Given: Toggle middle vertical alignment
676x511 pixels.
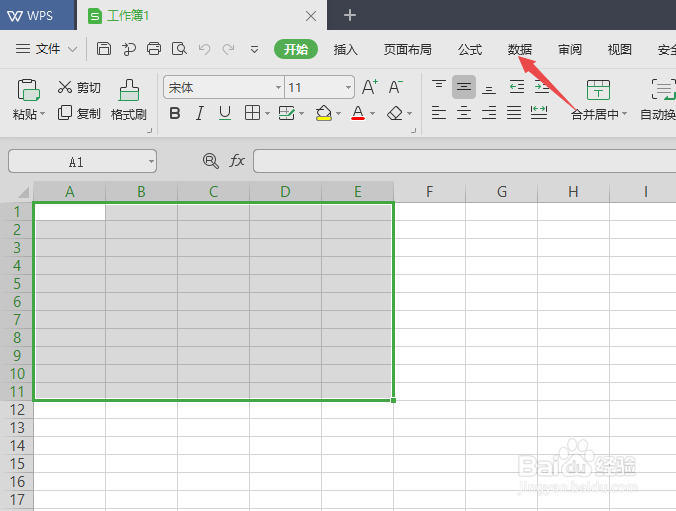Looking at the screenshot, I should (464, 87).
